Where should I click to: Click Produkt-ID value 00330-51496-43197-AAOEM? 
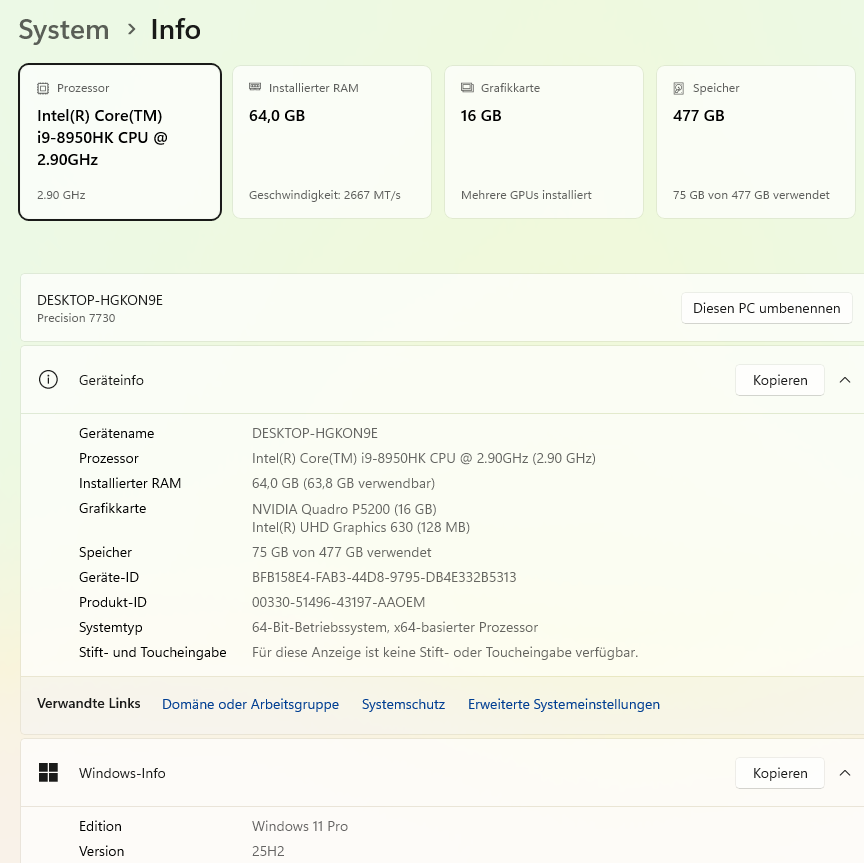click(338, 602)
